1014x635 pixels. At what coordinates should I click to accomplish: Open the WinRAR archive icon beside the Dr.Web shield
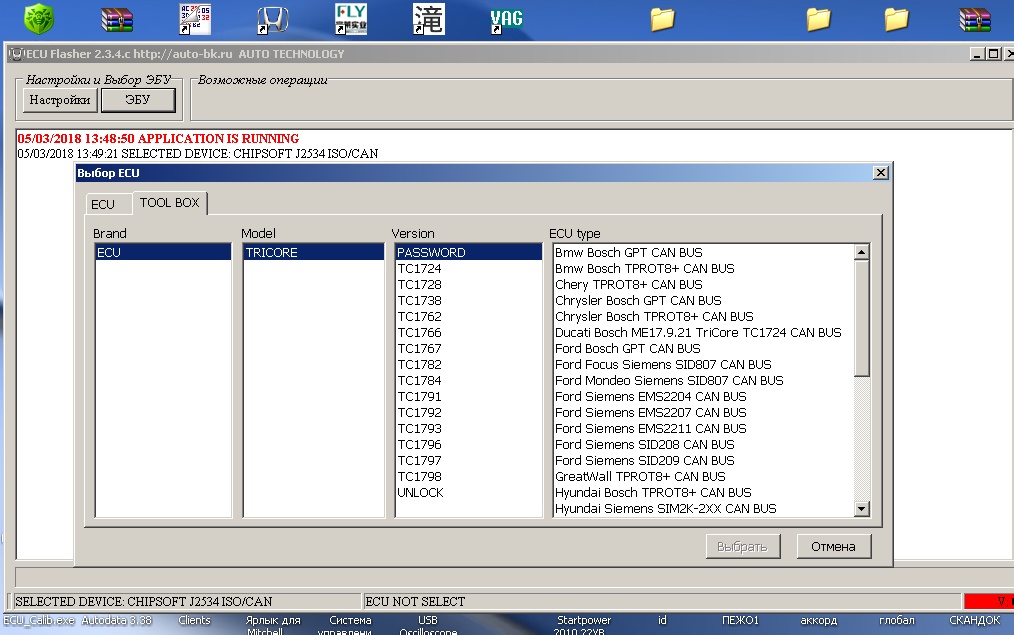117,19
